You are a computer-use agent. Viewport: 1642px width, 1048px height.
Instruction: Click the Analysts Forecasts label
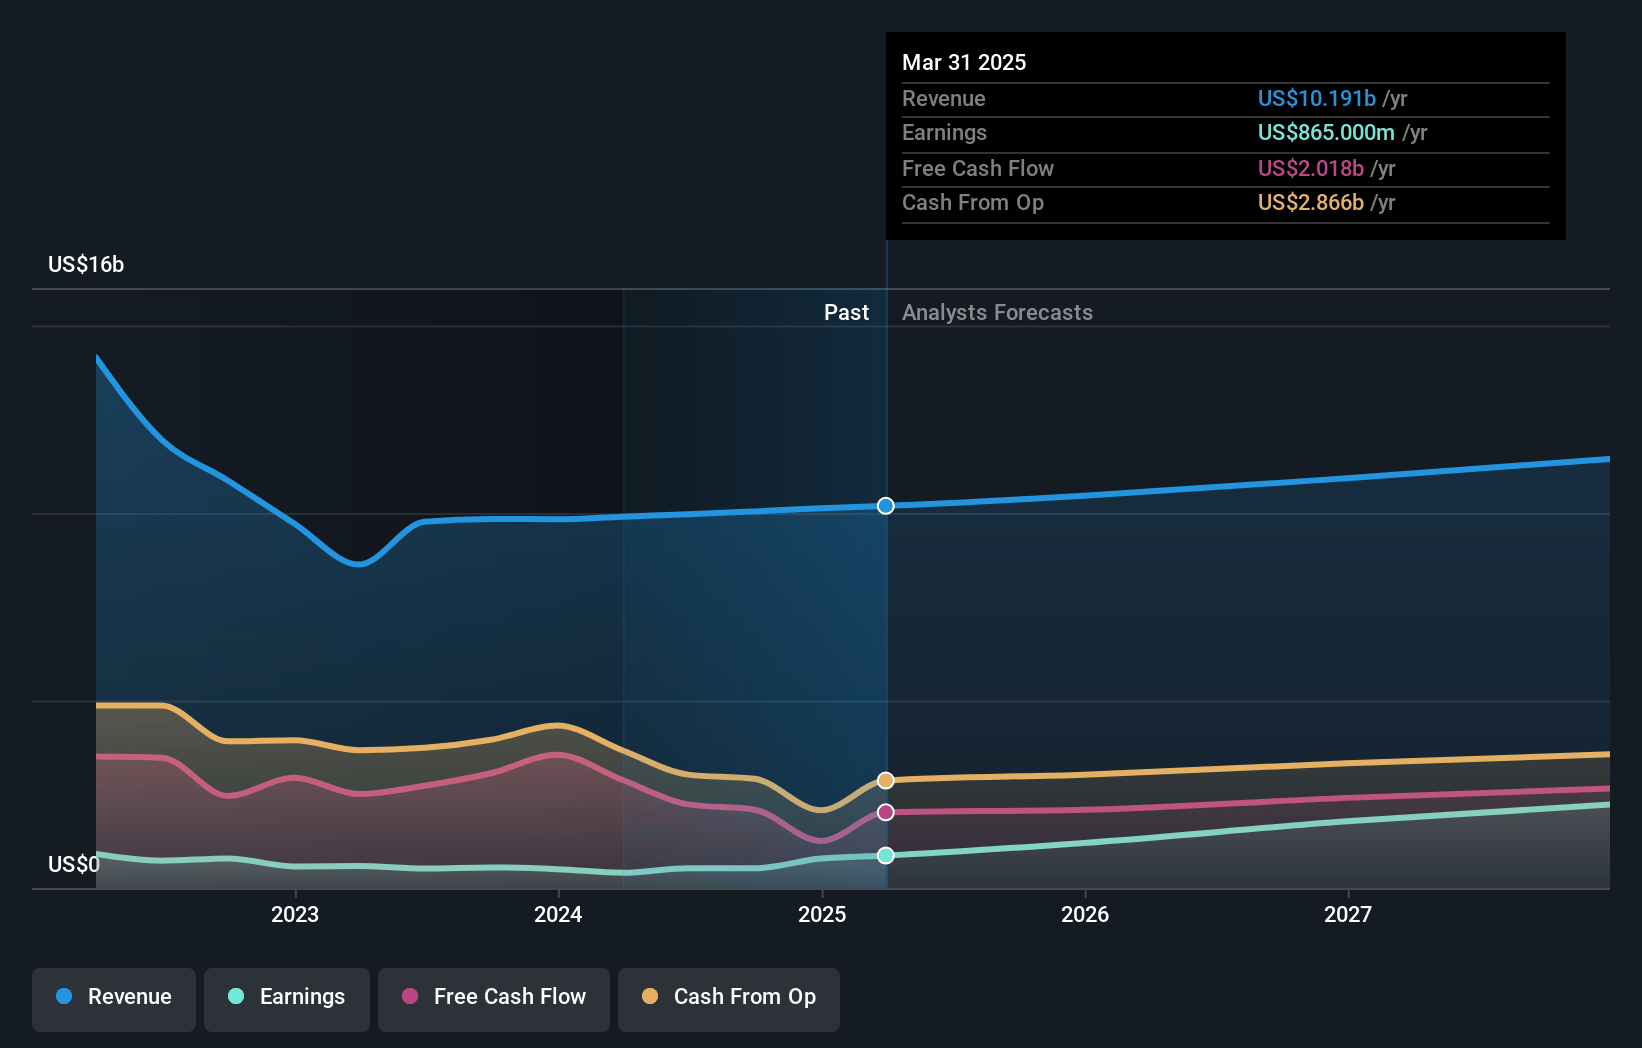click(997, 312)
